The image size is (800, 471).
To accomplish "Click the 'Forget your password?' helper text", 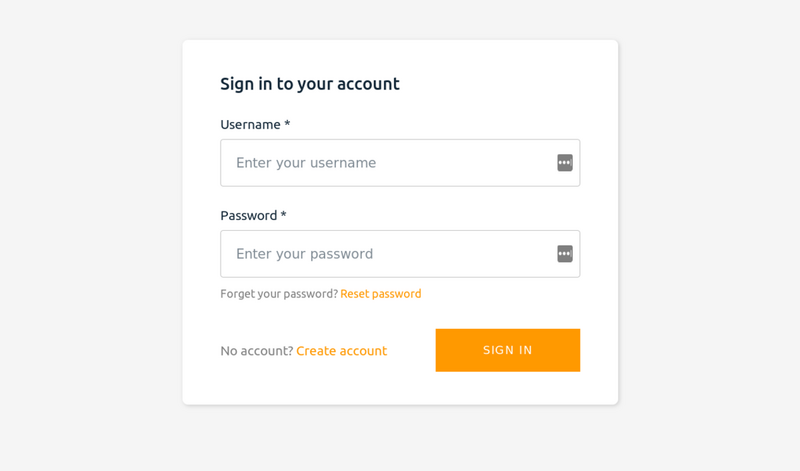I will pos(279,294).
